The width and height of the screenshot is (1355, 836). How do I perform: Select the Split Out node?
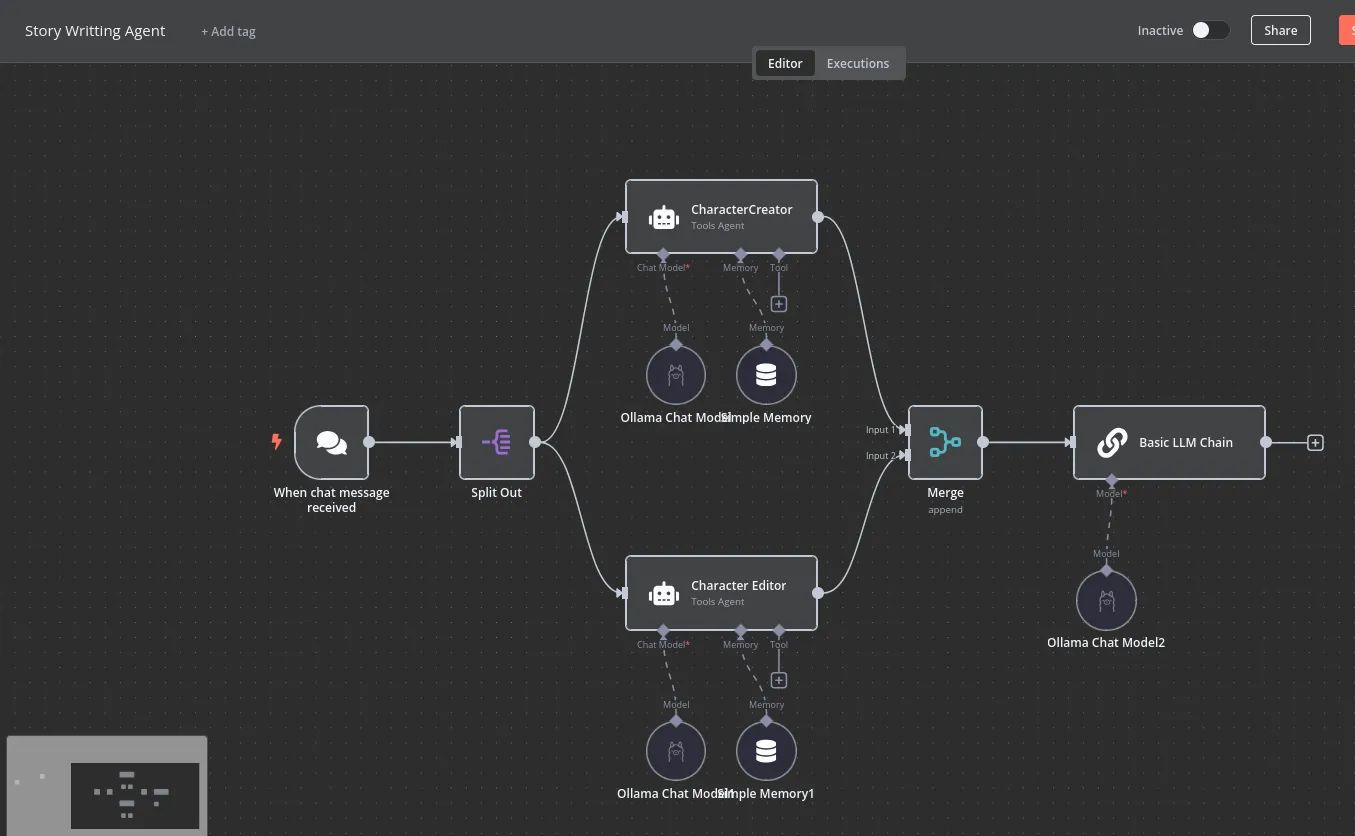(x=497, y=442)
